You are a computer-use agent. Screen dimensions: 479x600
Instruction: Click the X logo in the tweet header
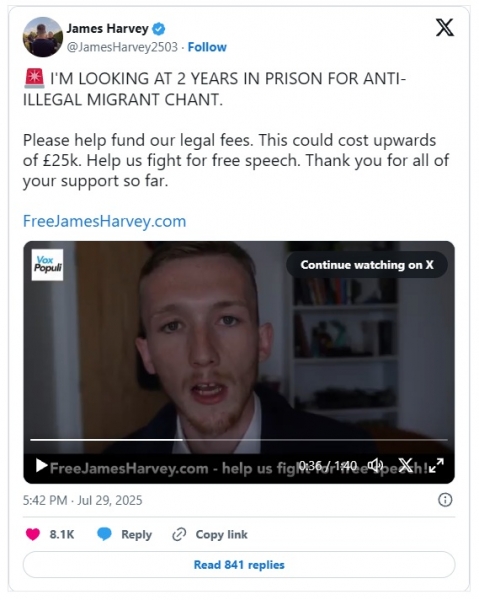[x=445, y=28]
